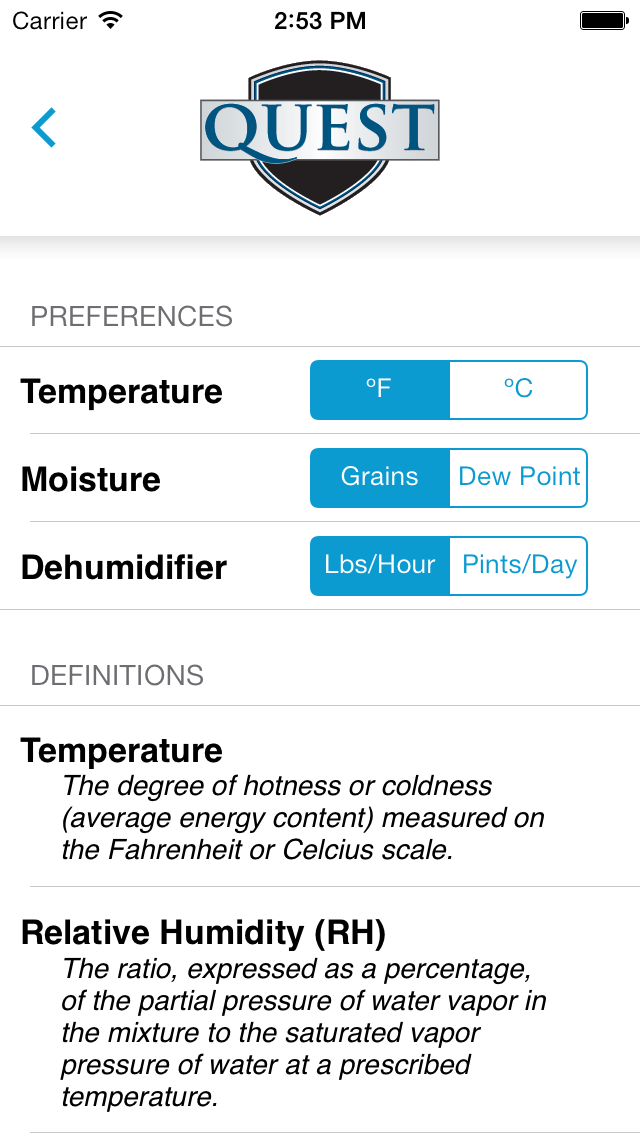Tap the Temperature definition heading

point(121,751)
